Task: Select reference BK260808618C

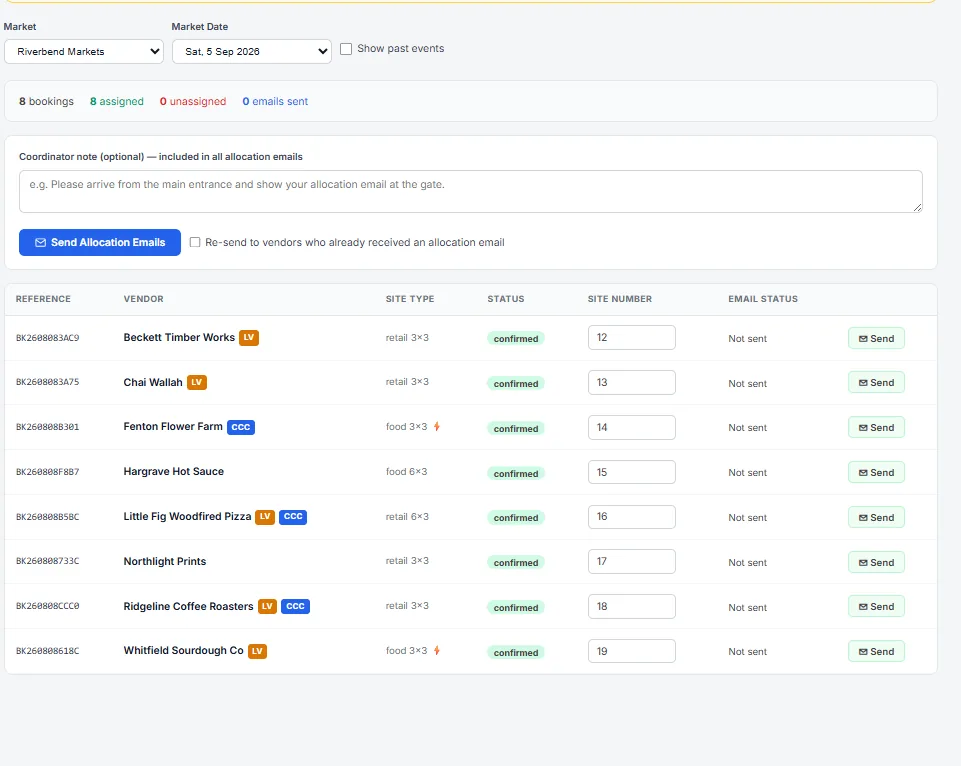Action: pos(48,651)
